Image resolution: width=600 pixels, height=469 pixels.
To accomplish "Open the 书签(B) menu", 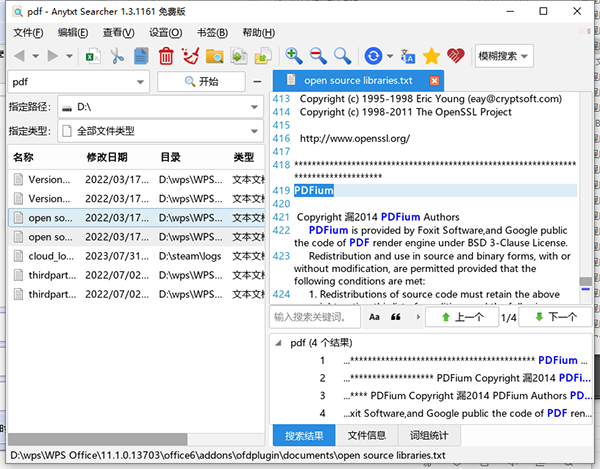I will pos(212,33).
